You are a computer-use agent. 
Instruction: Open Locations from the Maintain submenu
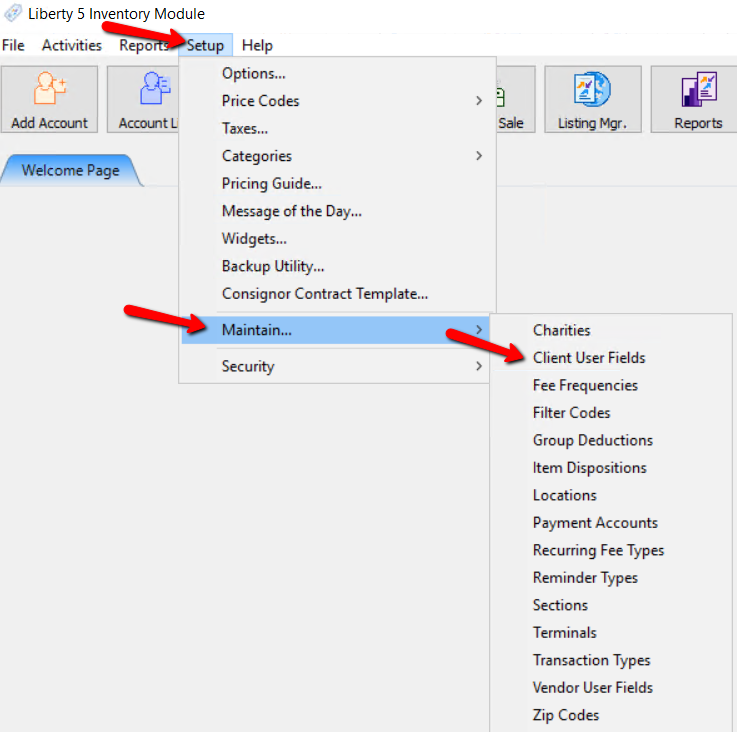point(611,495)
